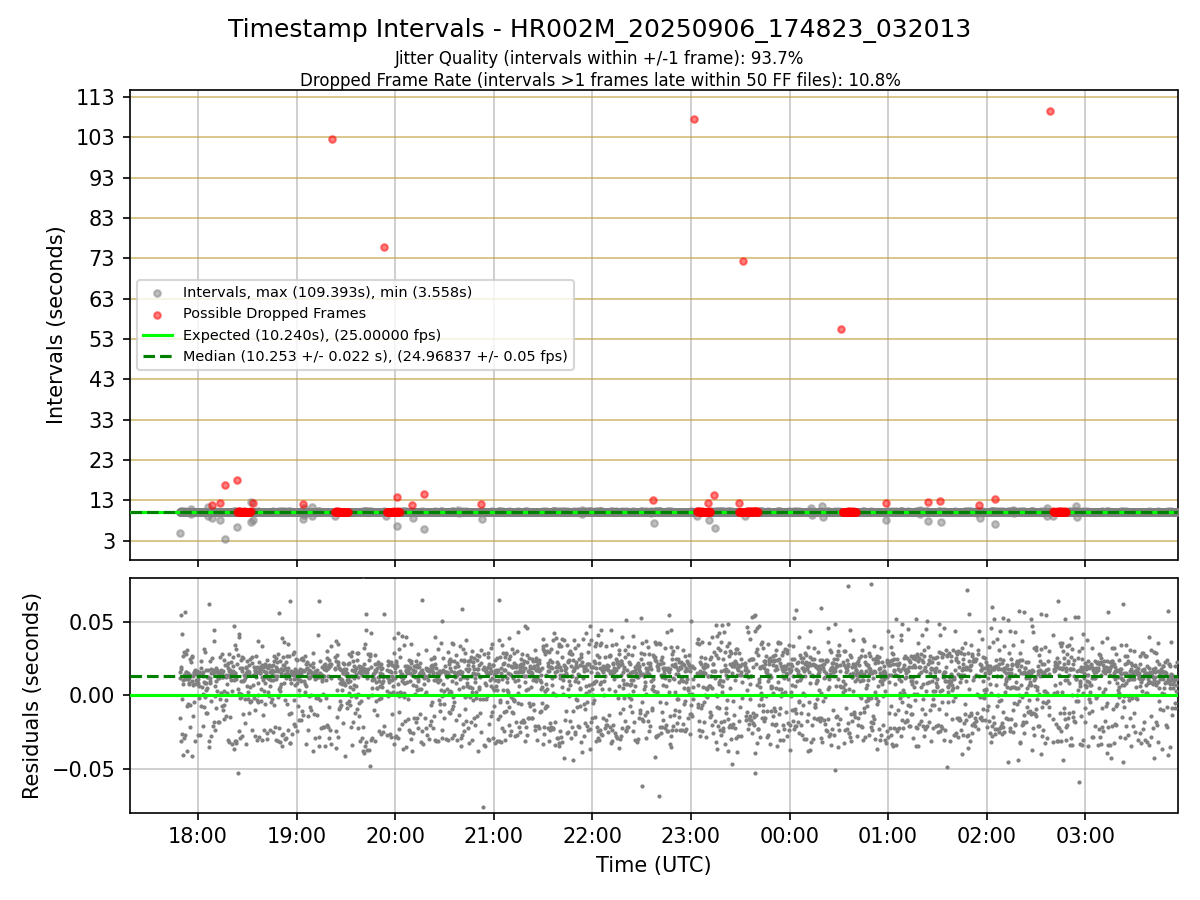Image resolution: width=1200 pixels, height=900 pixels.
Task: Click legend entry 'Intervals, max (109.393s), min (3.558s)'
Action: (327, 293)
